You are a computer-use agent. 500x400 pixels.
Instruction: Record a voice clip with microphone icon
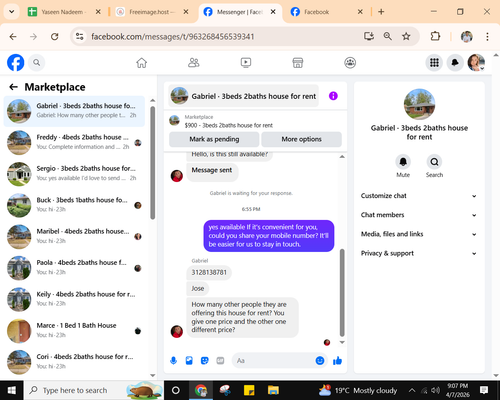click(x=173, y=360)
